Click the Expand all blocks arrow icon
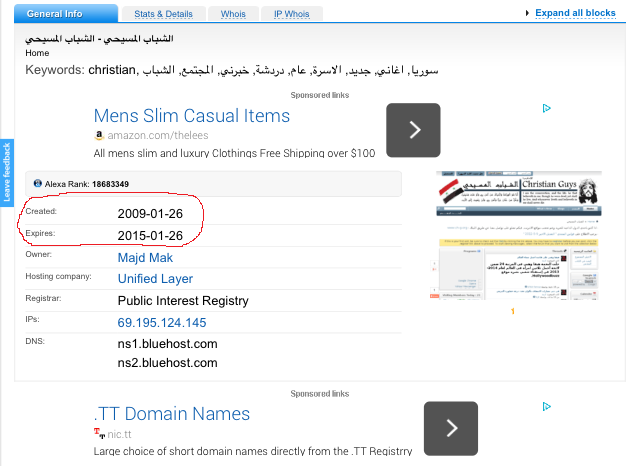This screenshot has width=630, height=466. pyautogui.click(x=527, y=13)
